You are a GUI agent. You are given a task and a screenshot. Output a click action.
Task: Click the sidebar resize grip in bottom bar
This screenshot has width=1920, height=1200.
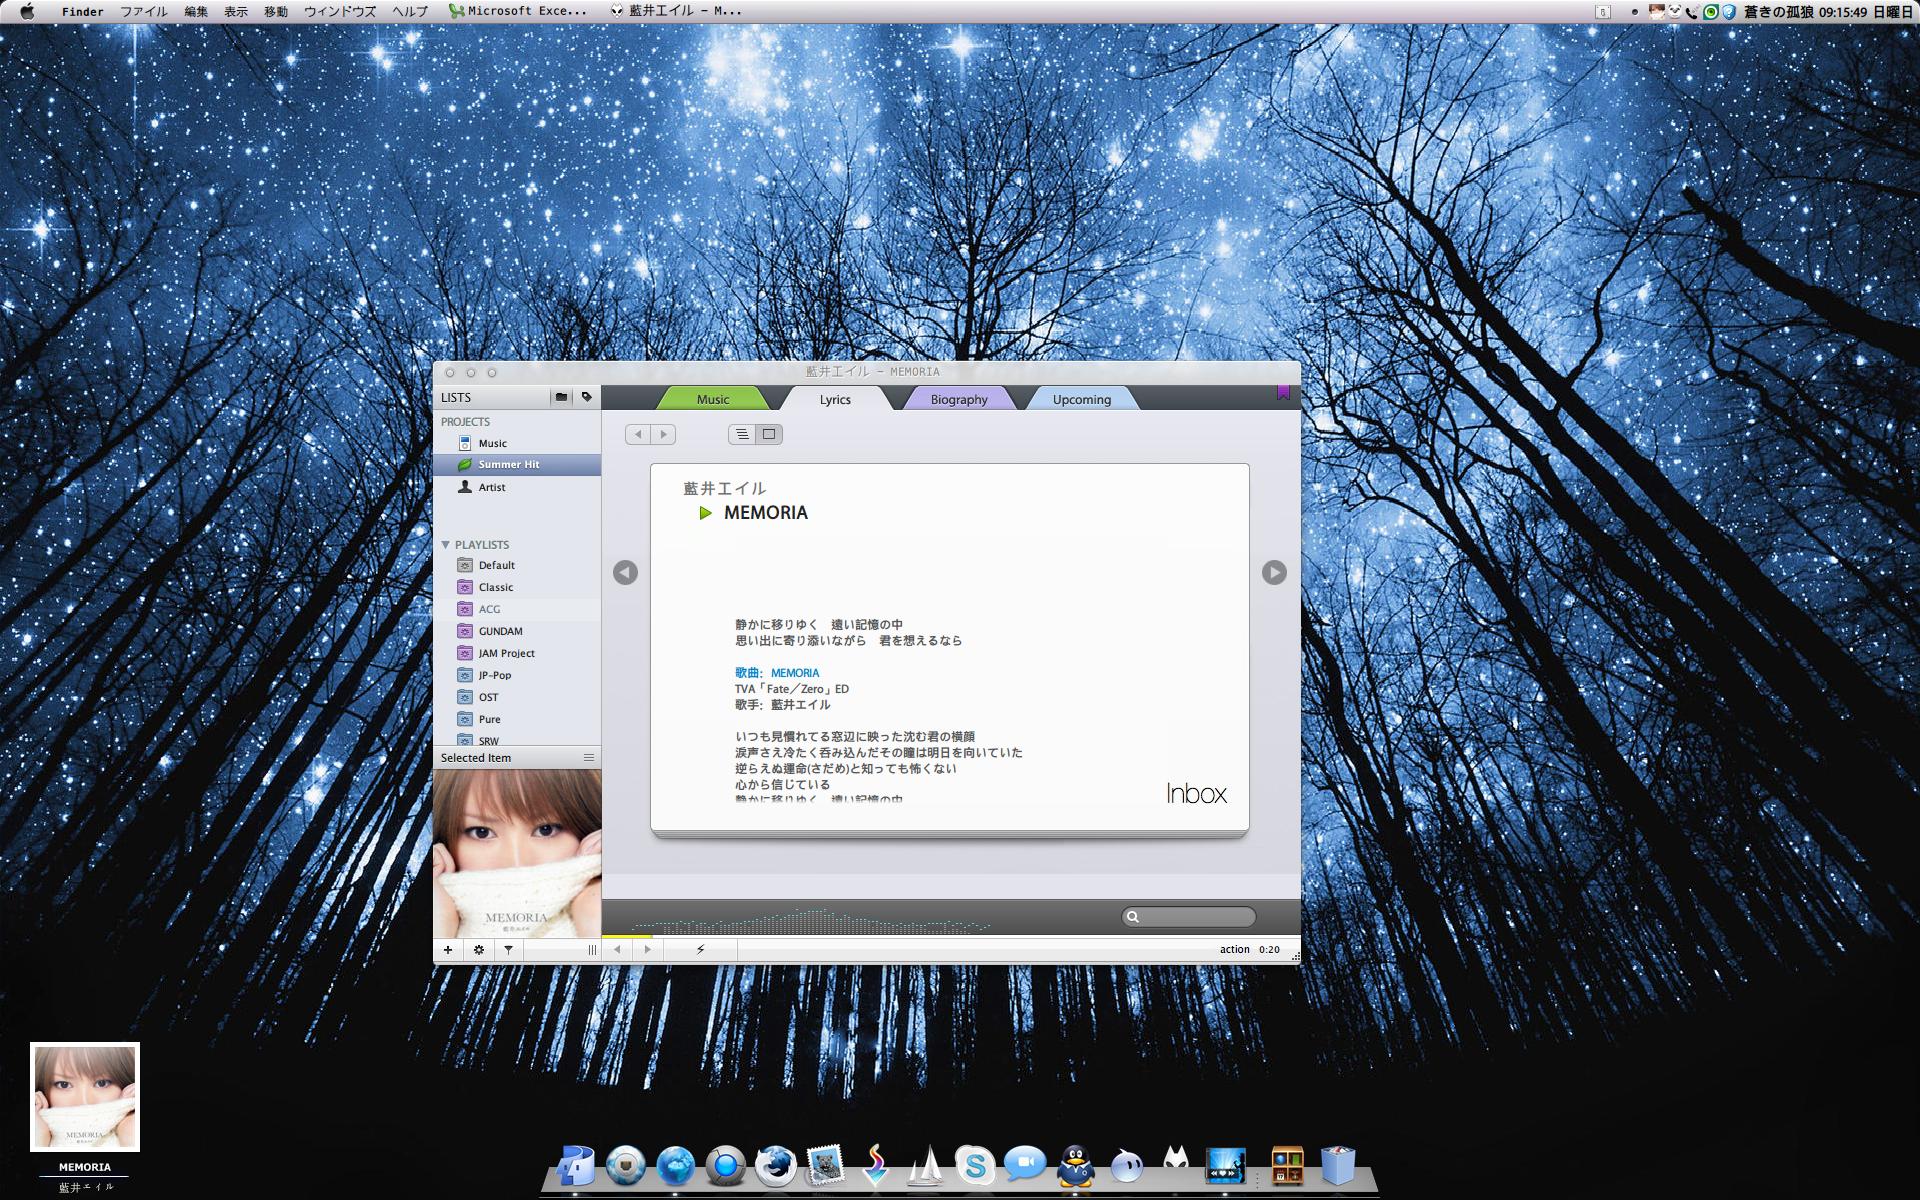click(x=592, y=950)
